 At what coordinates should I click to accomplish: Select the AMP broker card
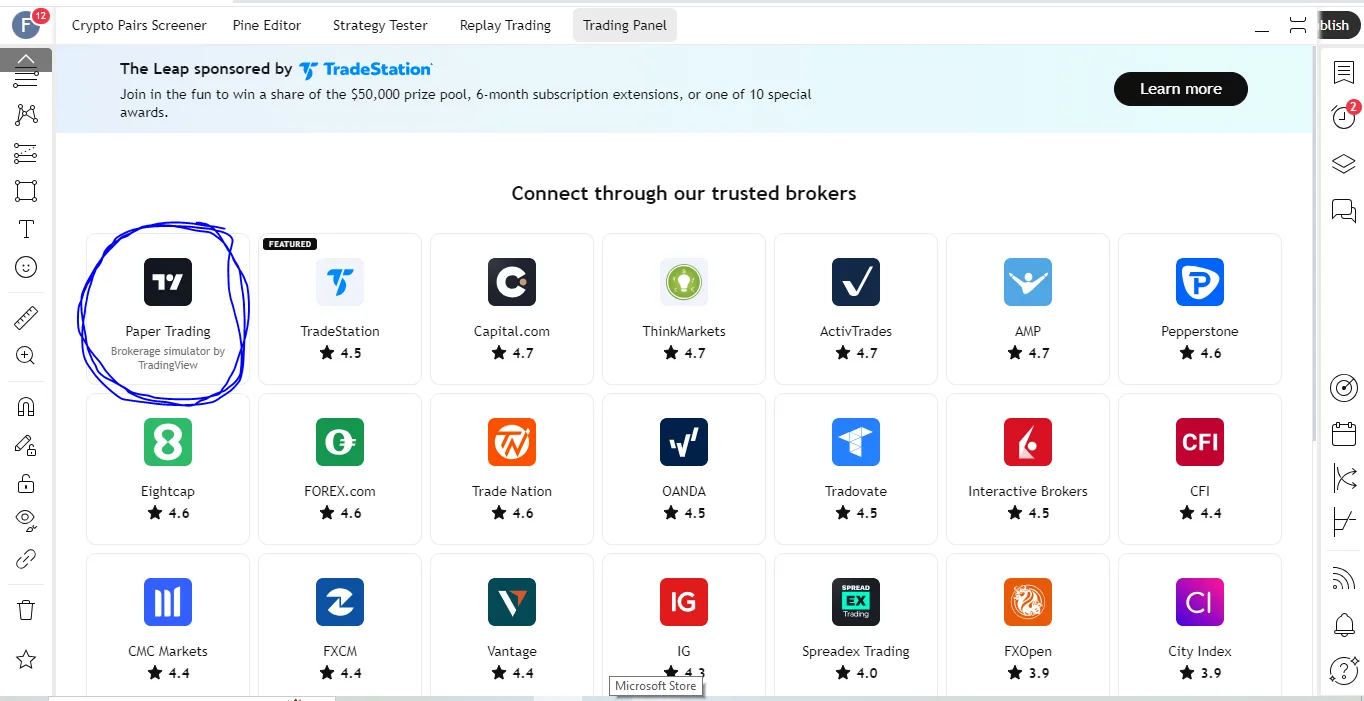click(1028, 309)
